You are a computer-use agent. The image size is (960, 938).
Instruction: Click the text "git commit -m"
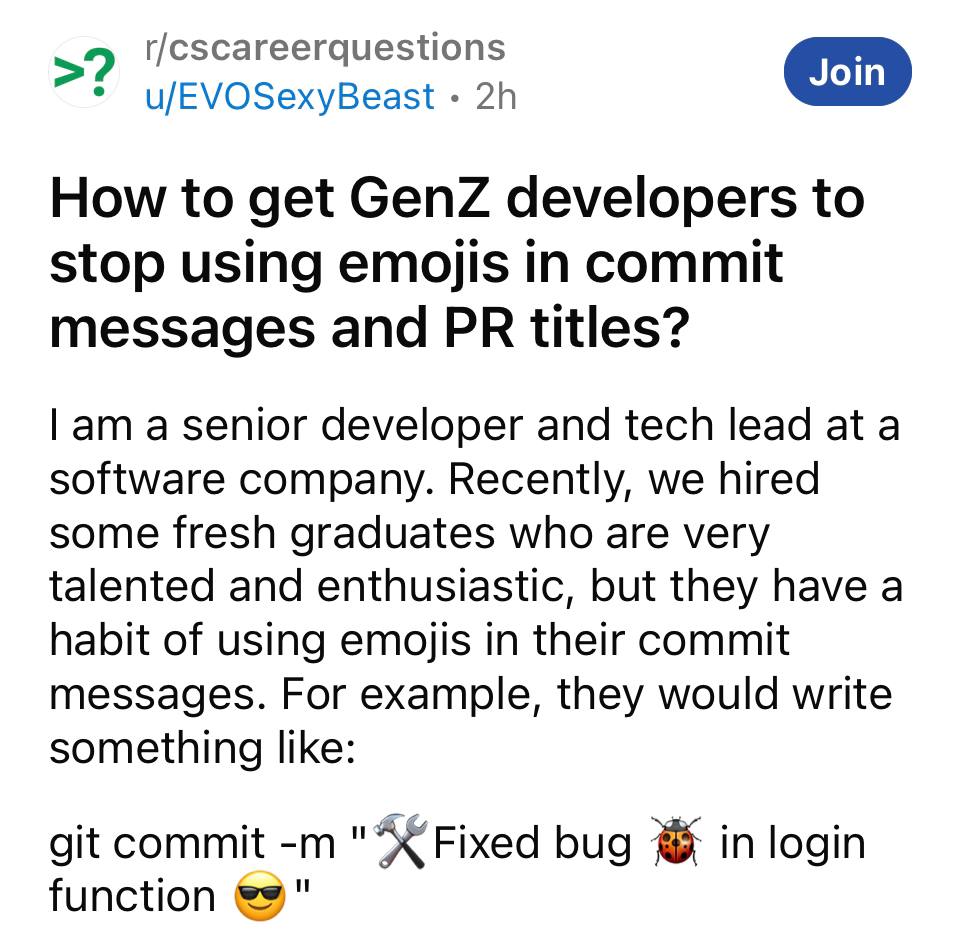pyautogui.click(x=192, y=843)
